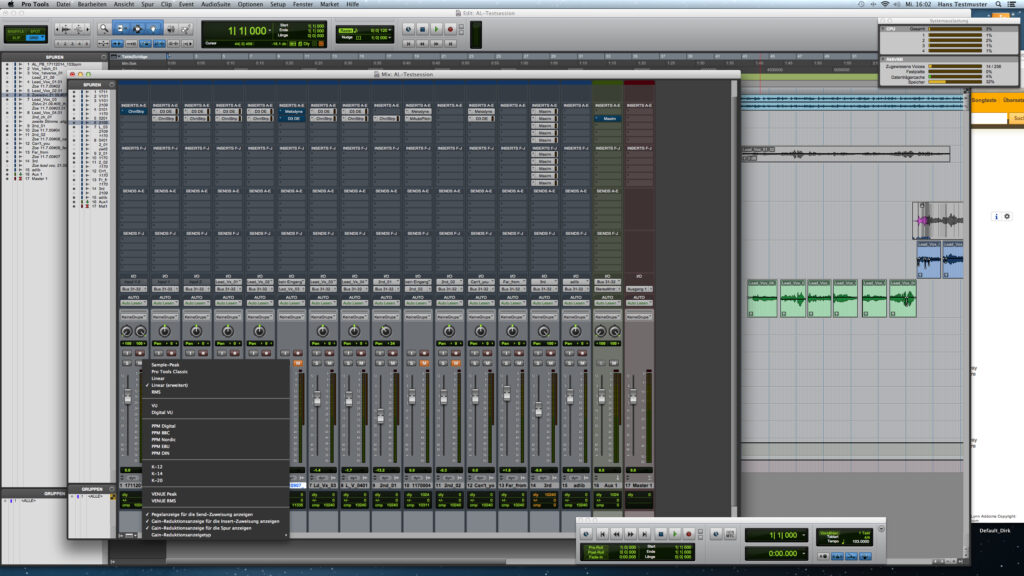Choose Digital VU metering type
This screenshot has width=1024, height=576.
(162, 413)
